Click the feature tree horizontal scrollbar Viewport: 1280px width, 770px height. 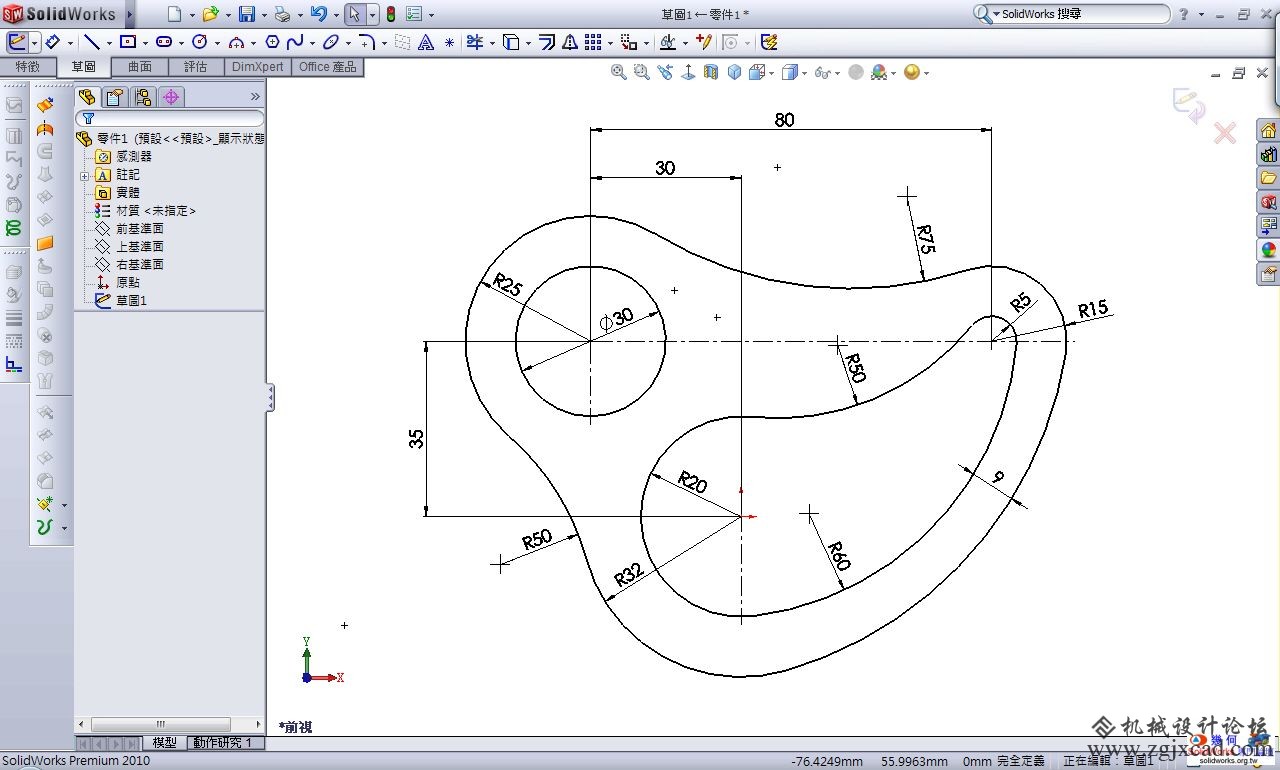[x=160, y=724]
